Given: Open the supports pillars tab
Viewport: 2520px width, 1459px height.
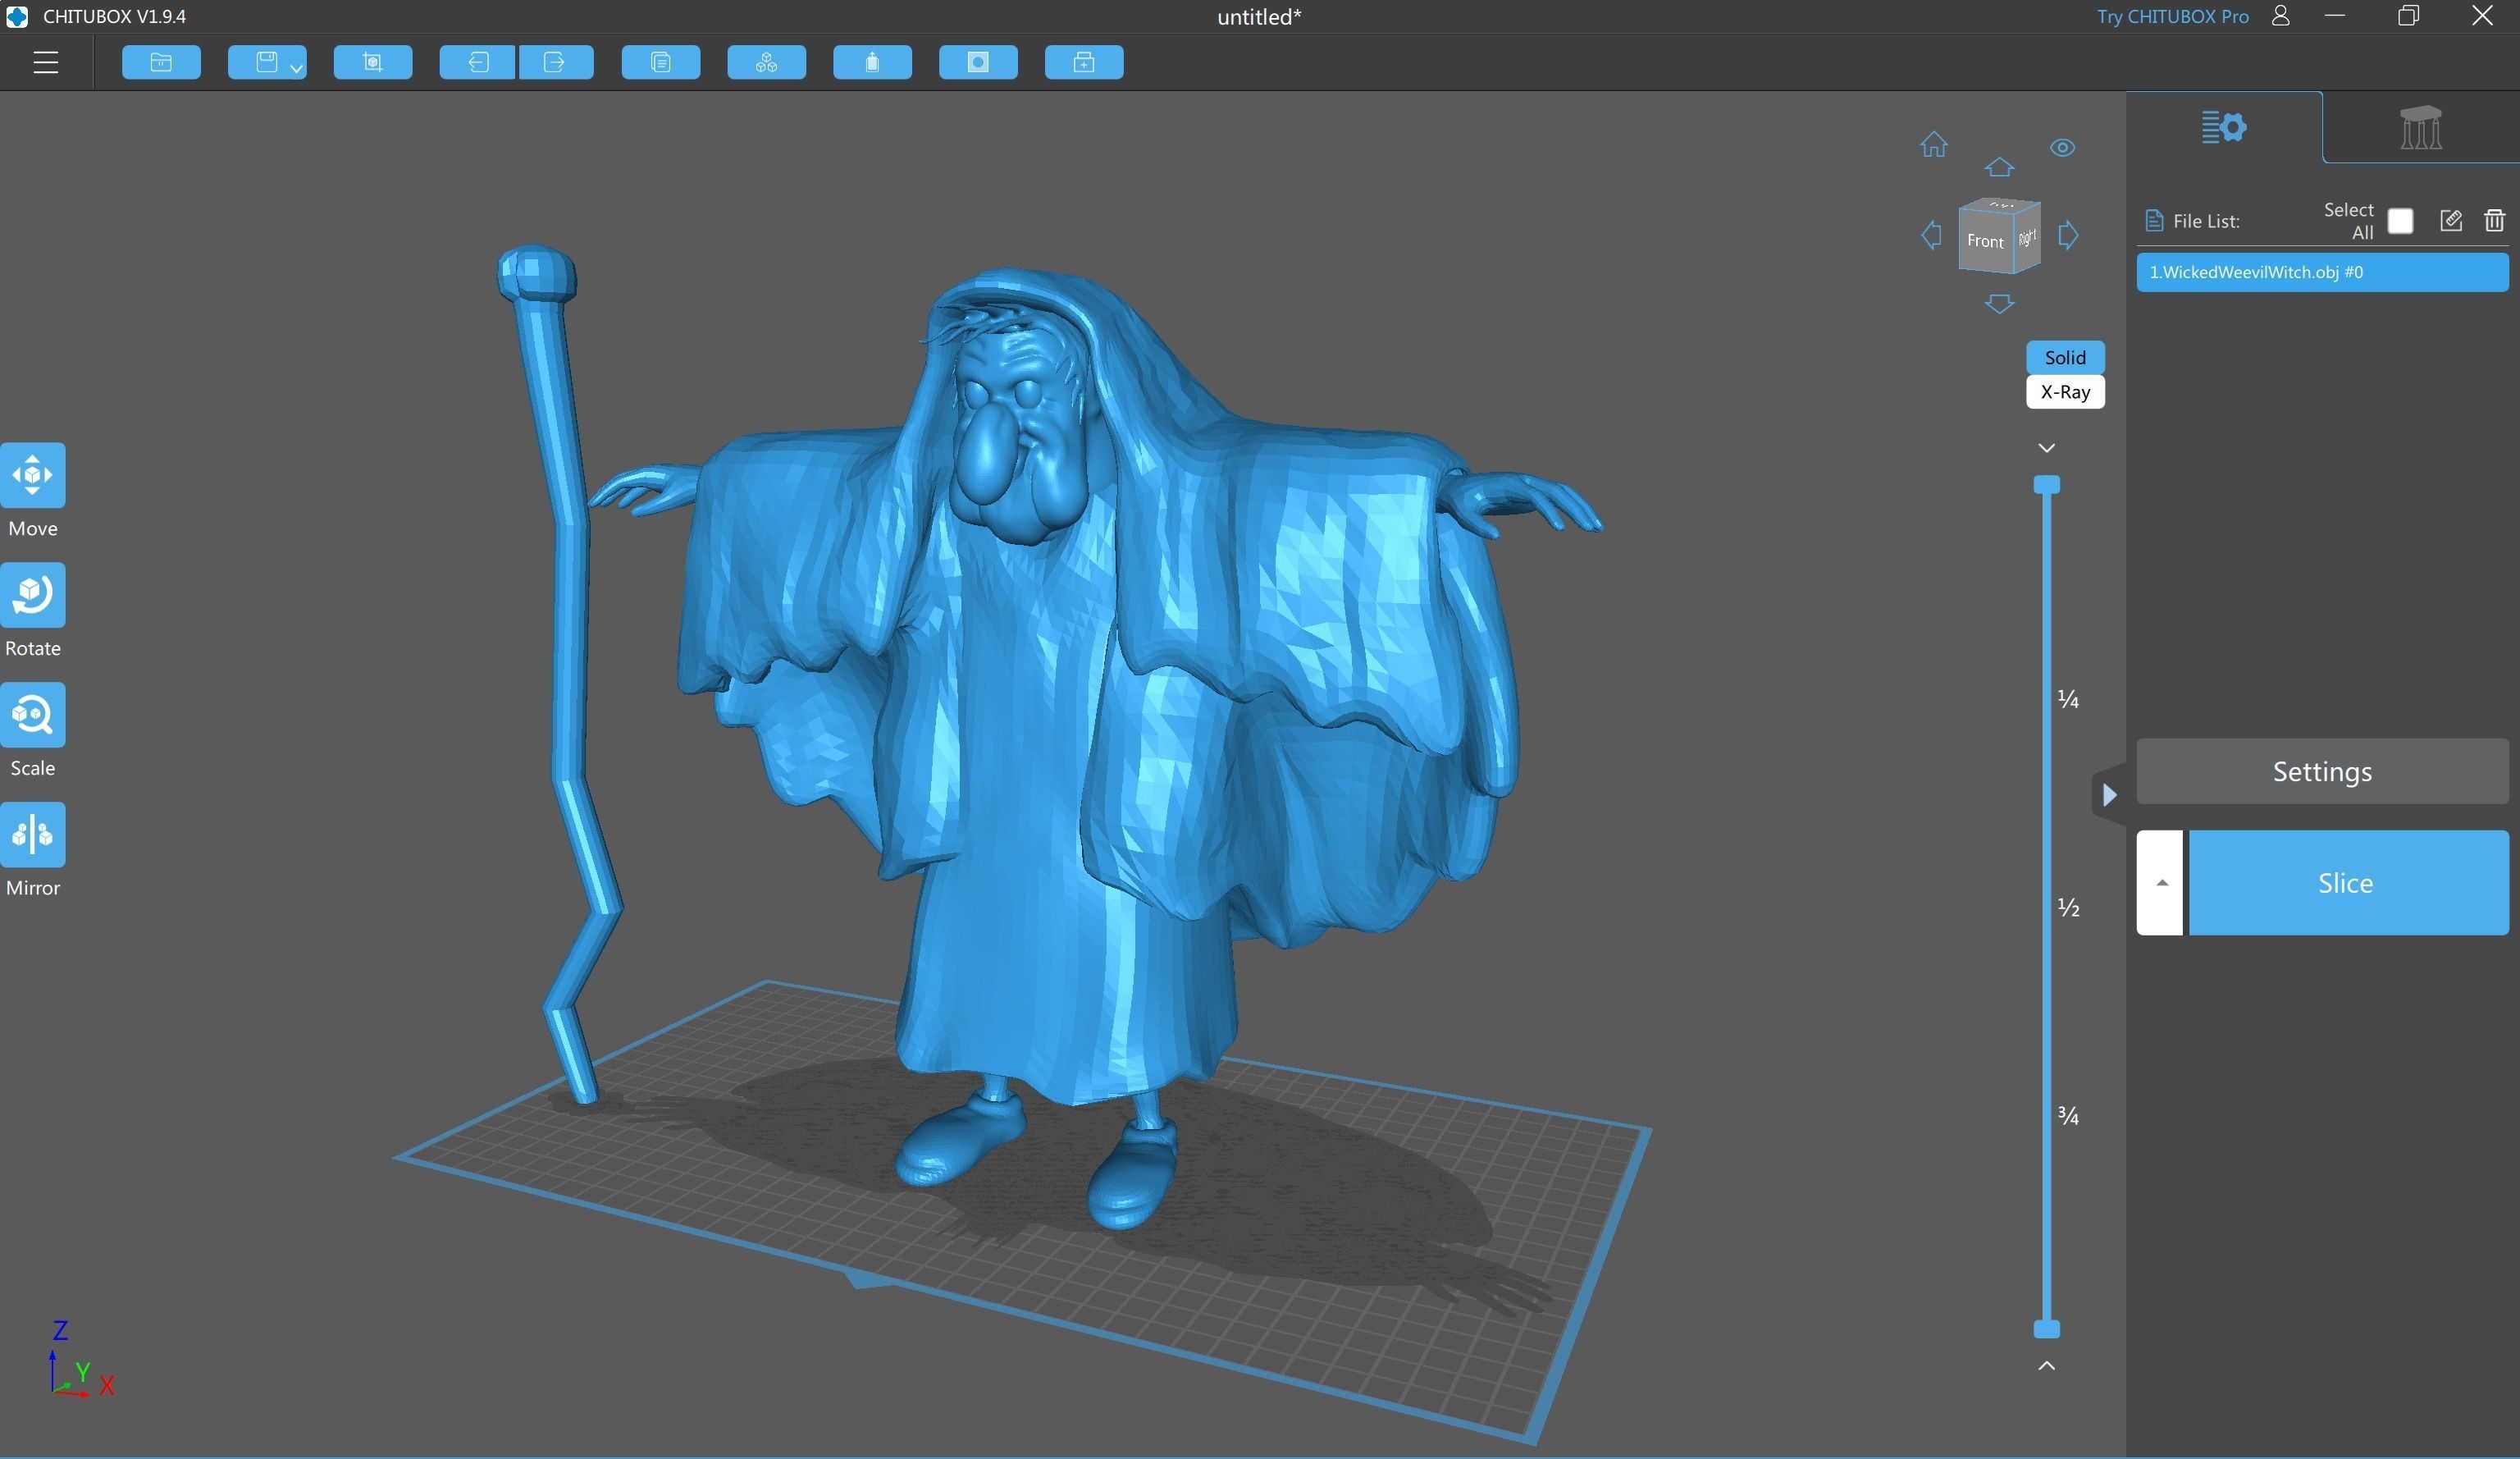Looking at the screenshot, I should tap(2420, 127).
